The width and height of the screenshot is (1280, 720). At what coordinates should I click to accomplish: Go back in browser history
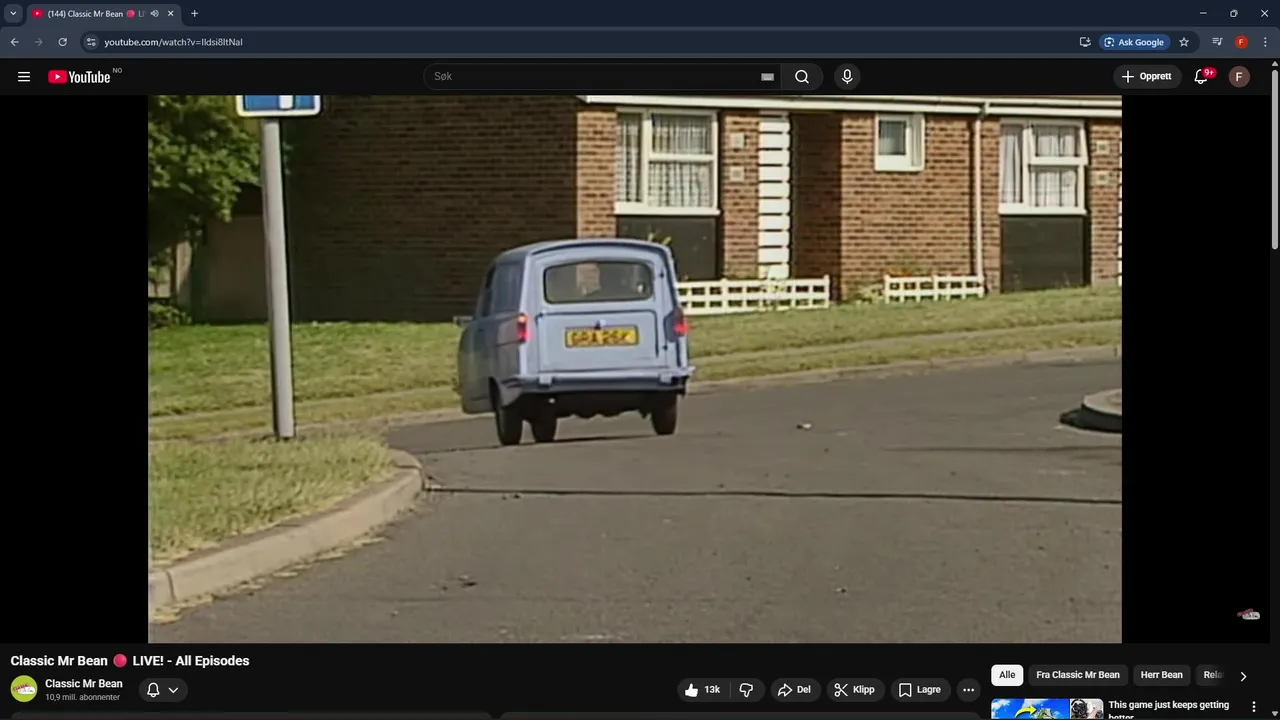(14, 42)
